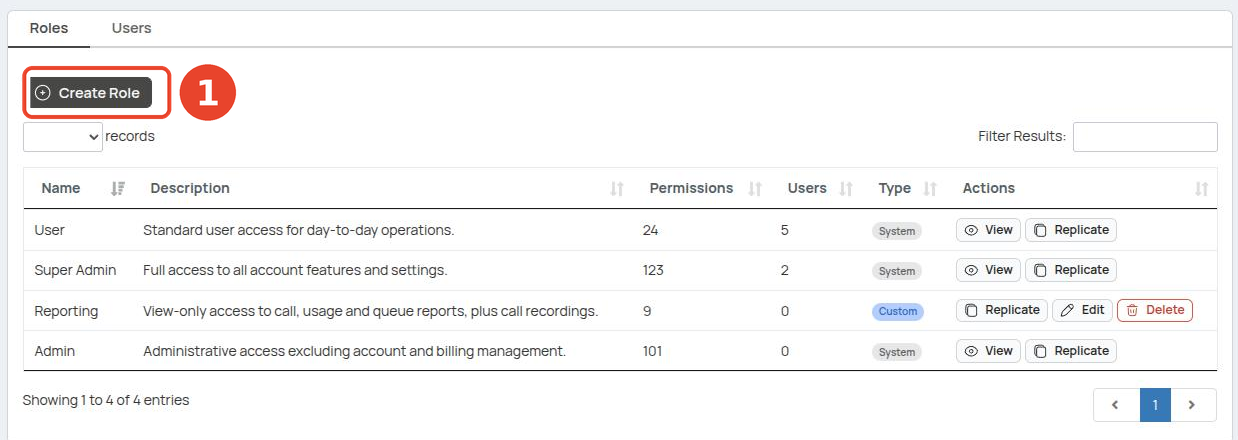
Task: Switch to the Users tab
Action: (x=131, y=28)
